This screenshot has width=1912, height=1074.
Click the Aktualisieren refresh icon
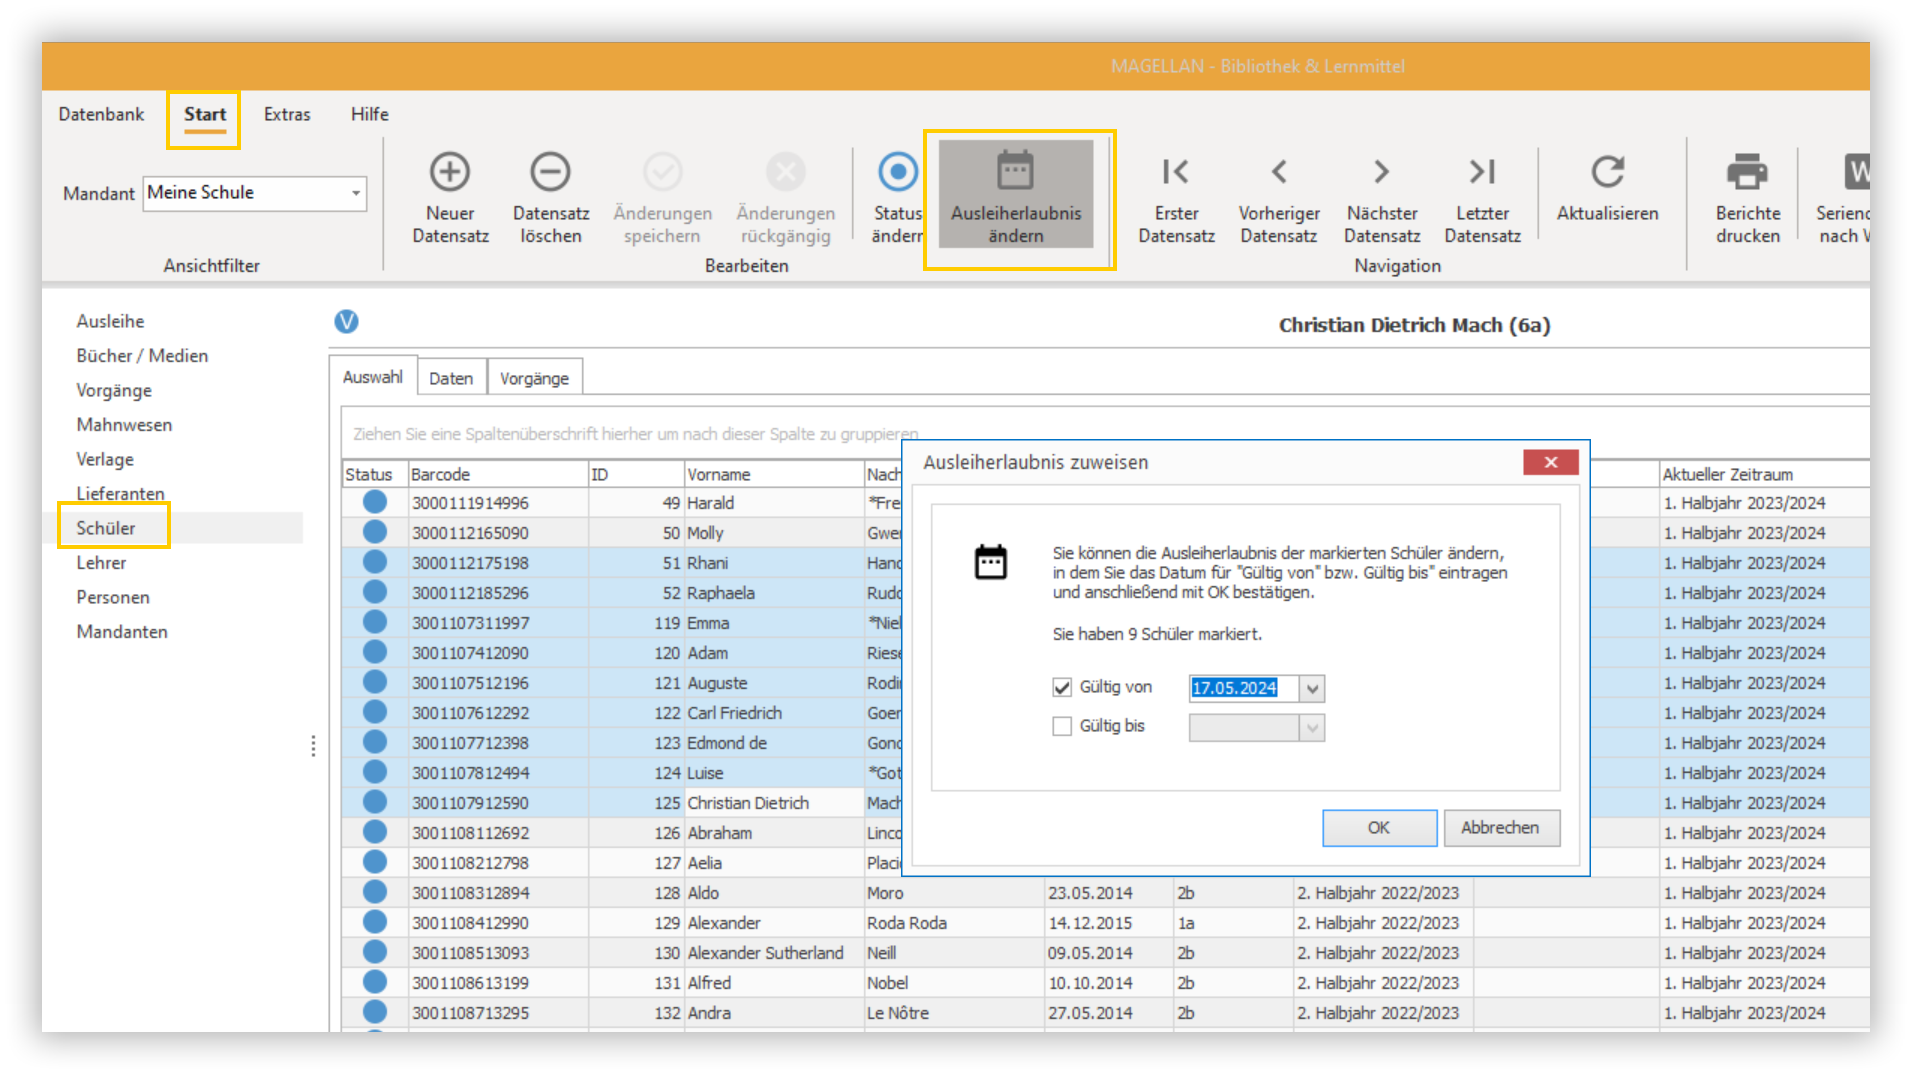tap(1607, 172)
